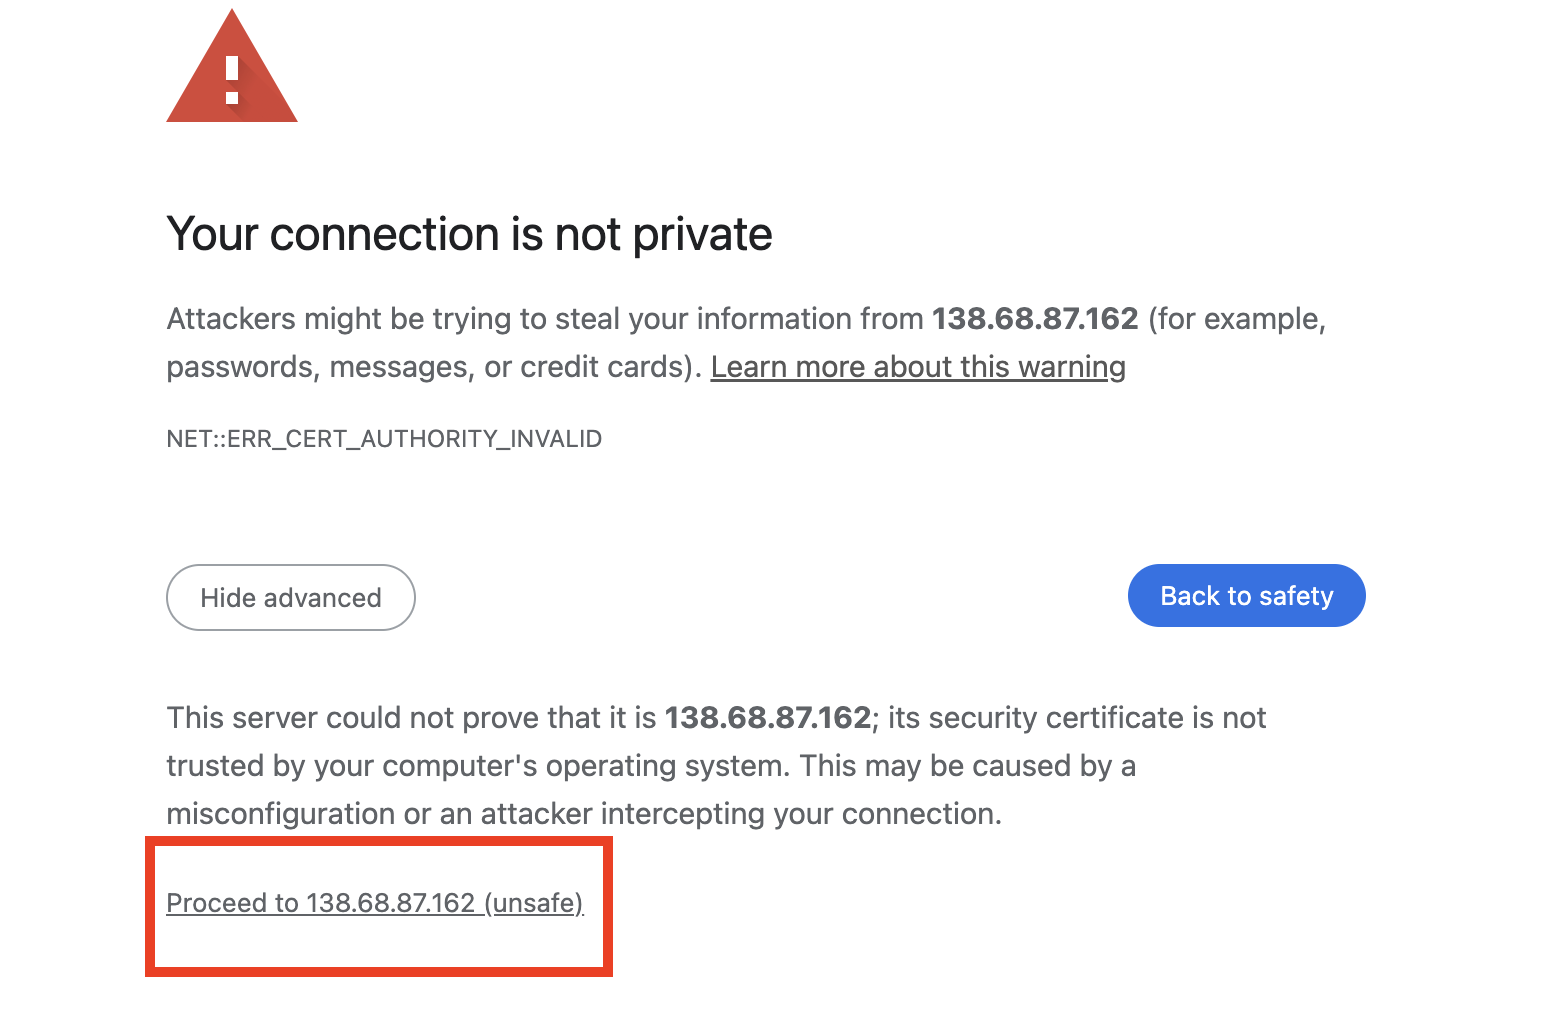This screenshot has height=1012, width=1548.
Task: Click the 'Your connection is not private' heading
Action: click(x=469, y=233)
